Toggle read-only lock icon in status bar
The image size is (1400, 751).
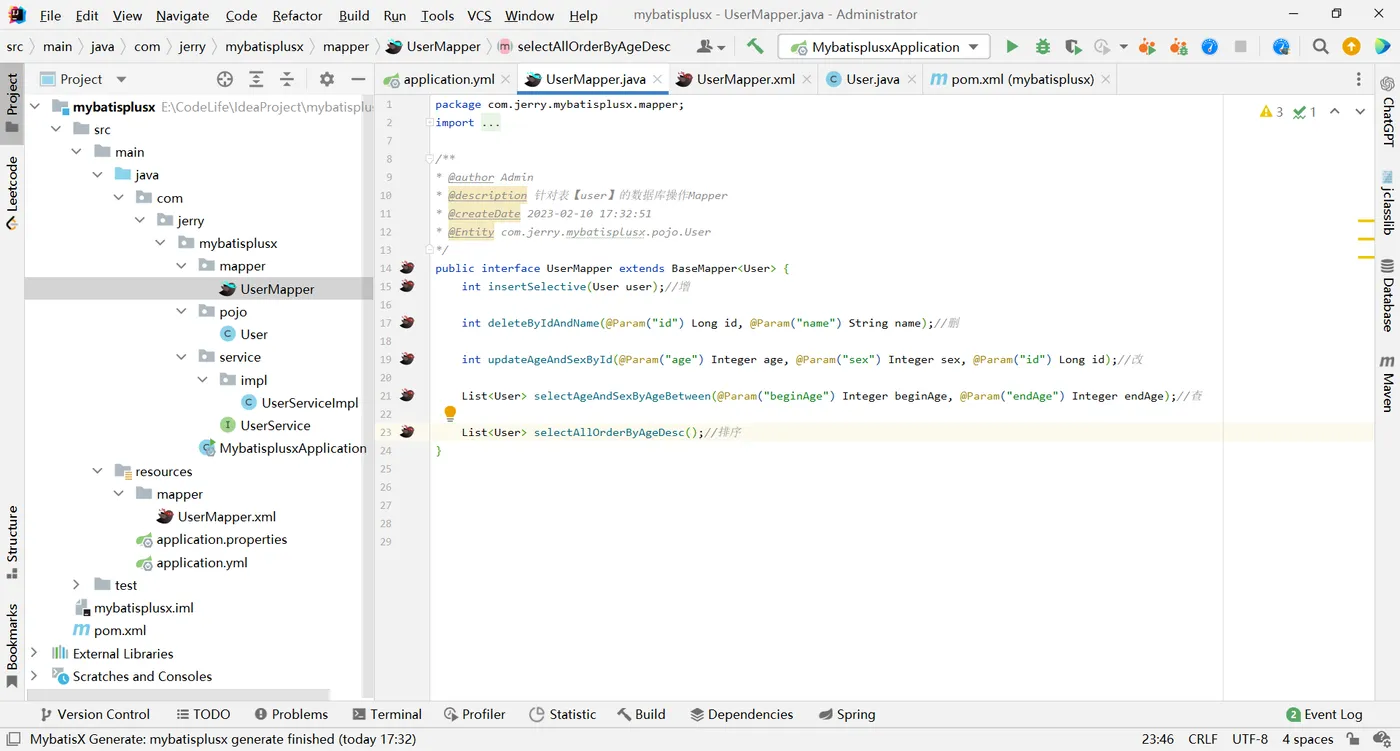1353,739
